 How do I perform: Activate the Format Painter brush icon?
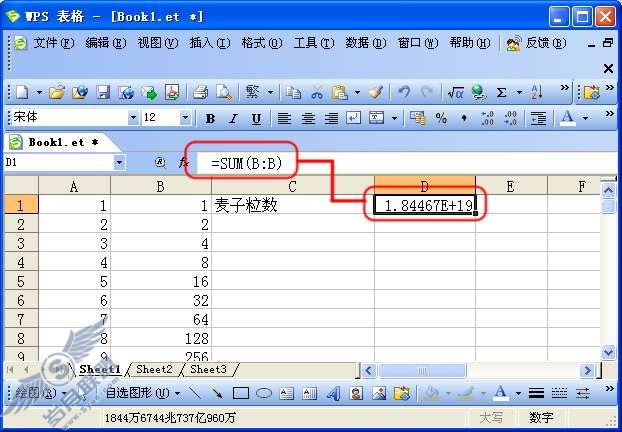tap(375, 93)
